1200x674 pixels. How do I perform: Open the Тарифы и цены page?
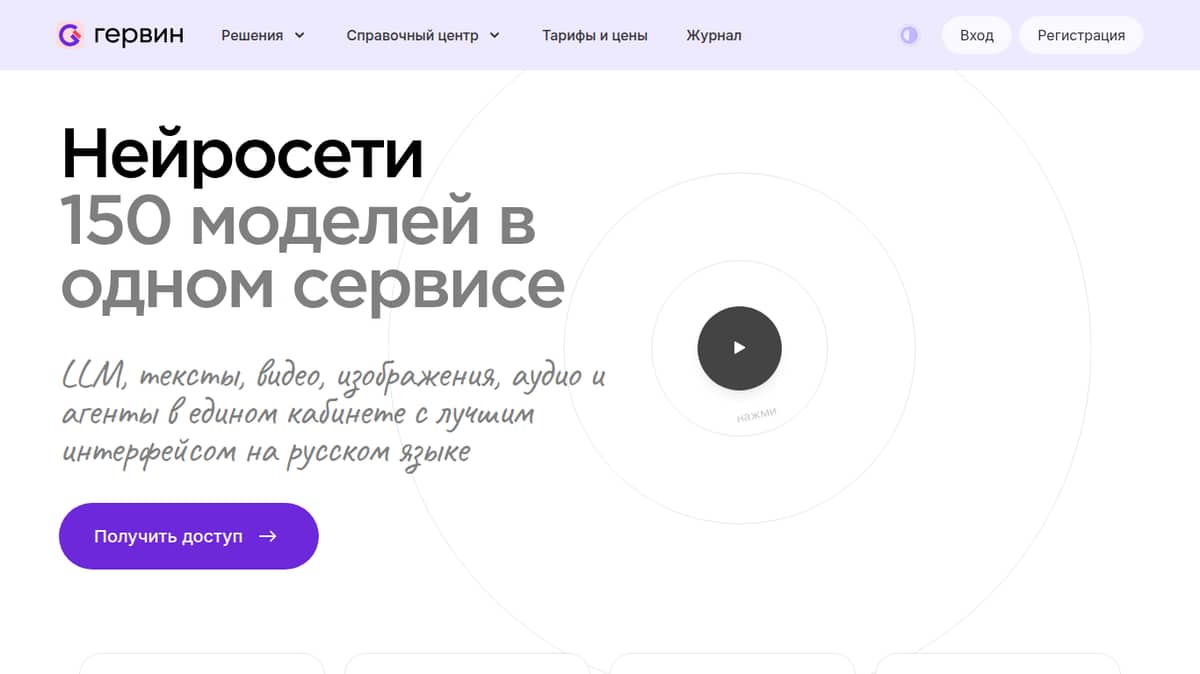point(595,35)
